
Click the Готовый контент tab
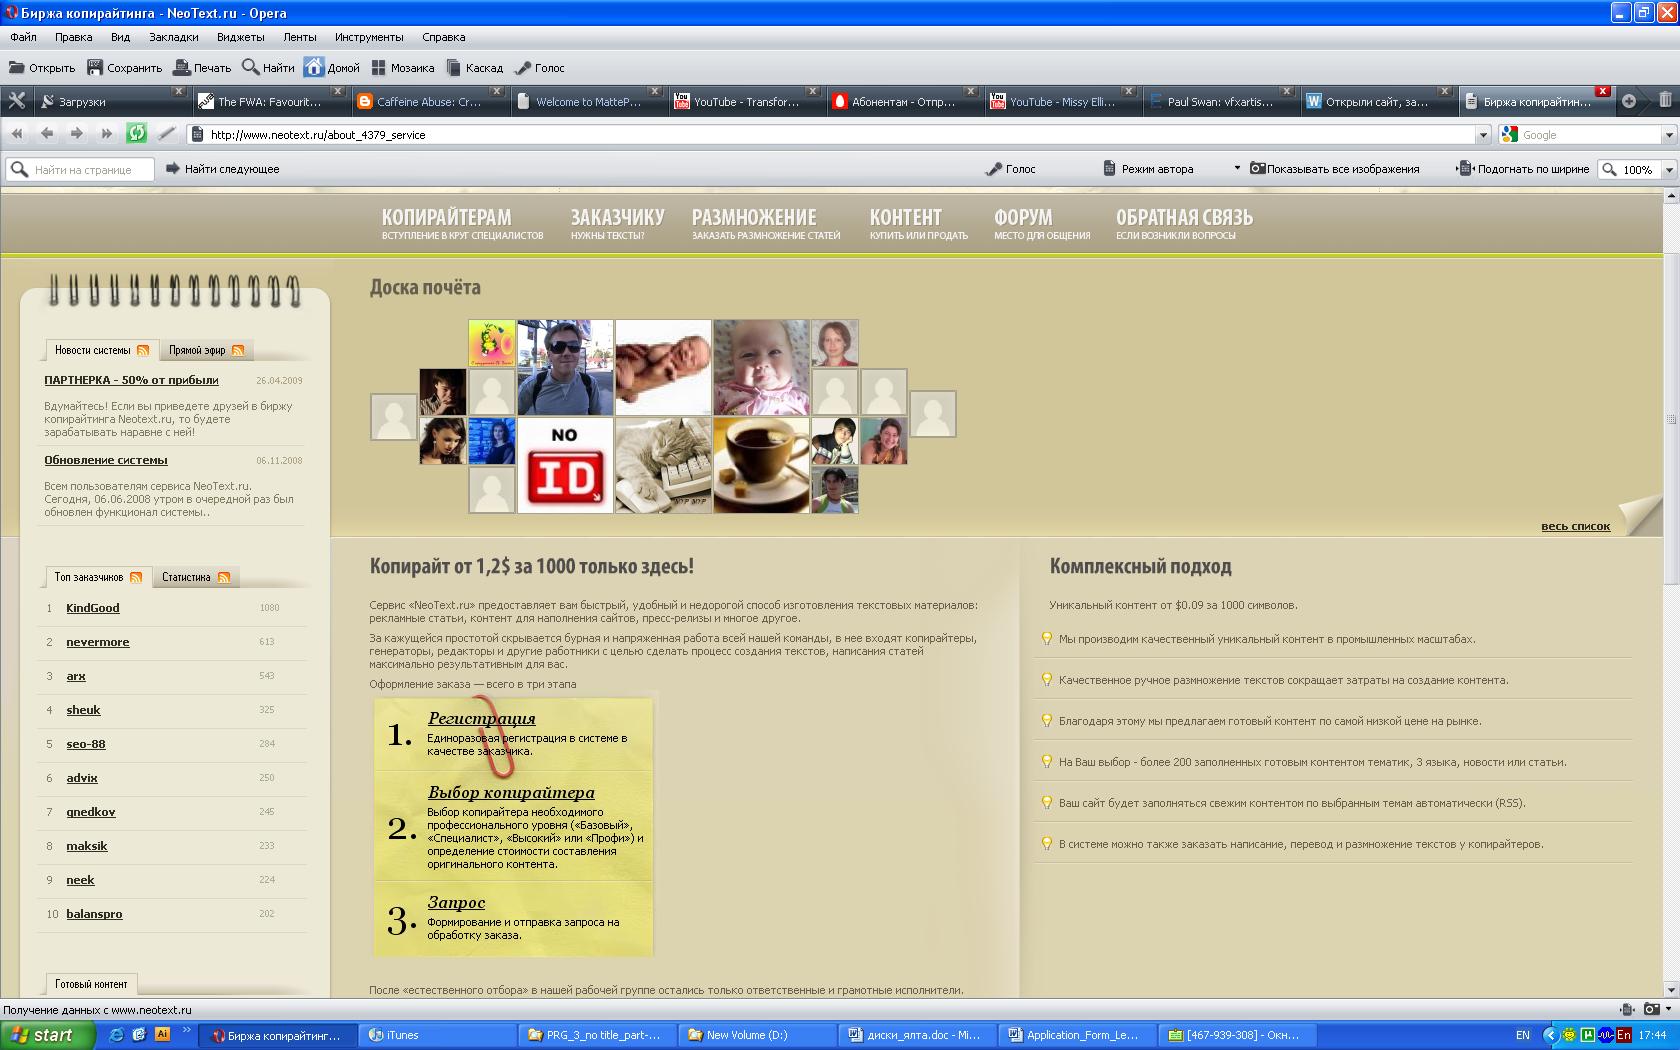pyautogui.click(x=91, y=984)
